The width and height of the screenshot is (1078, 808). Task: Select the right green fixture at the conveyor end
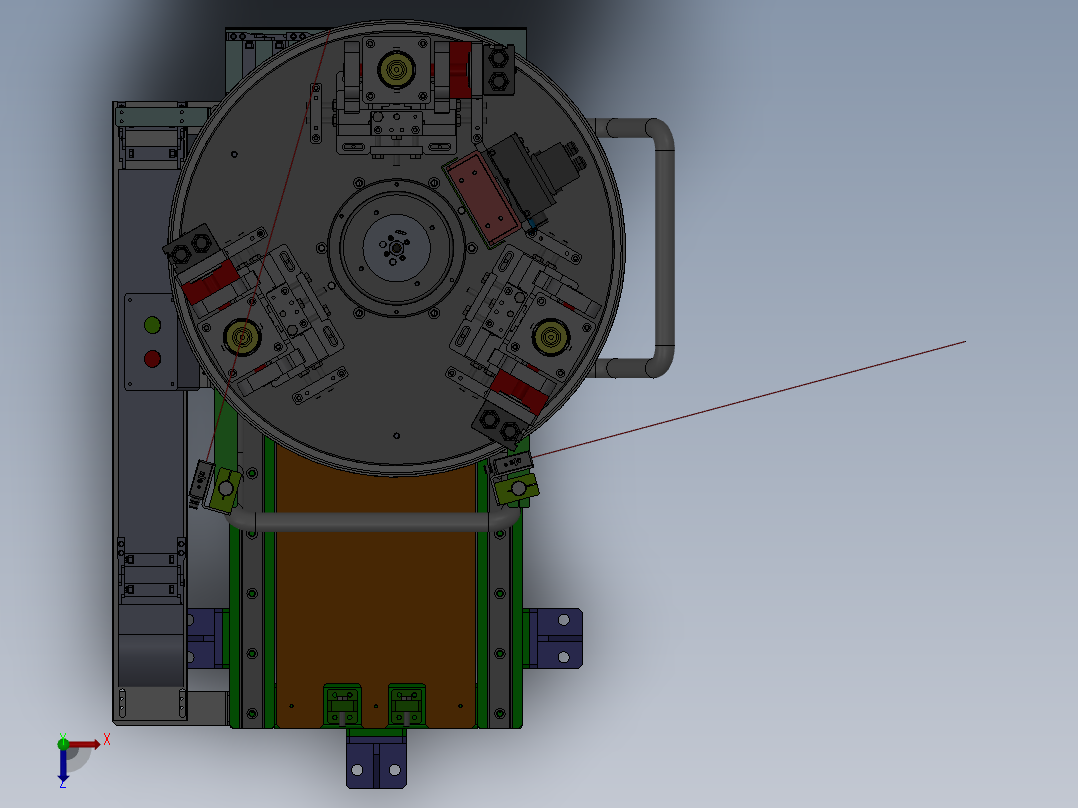[x=406, y=706]
